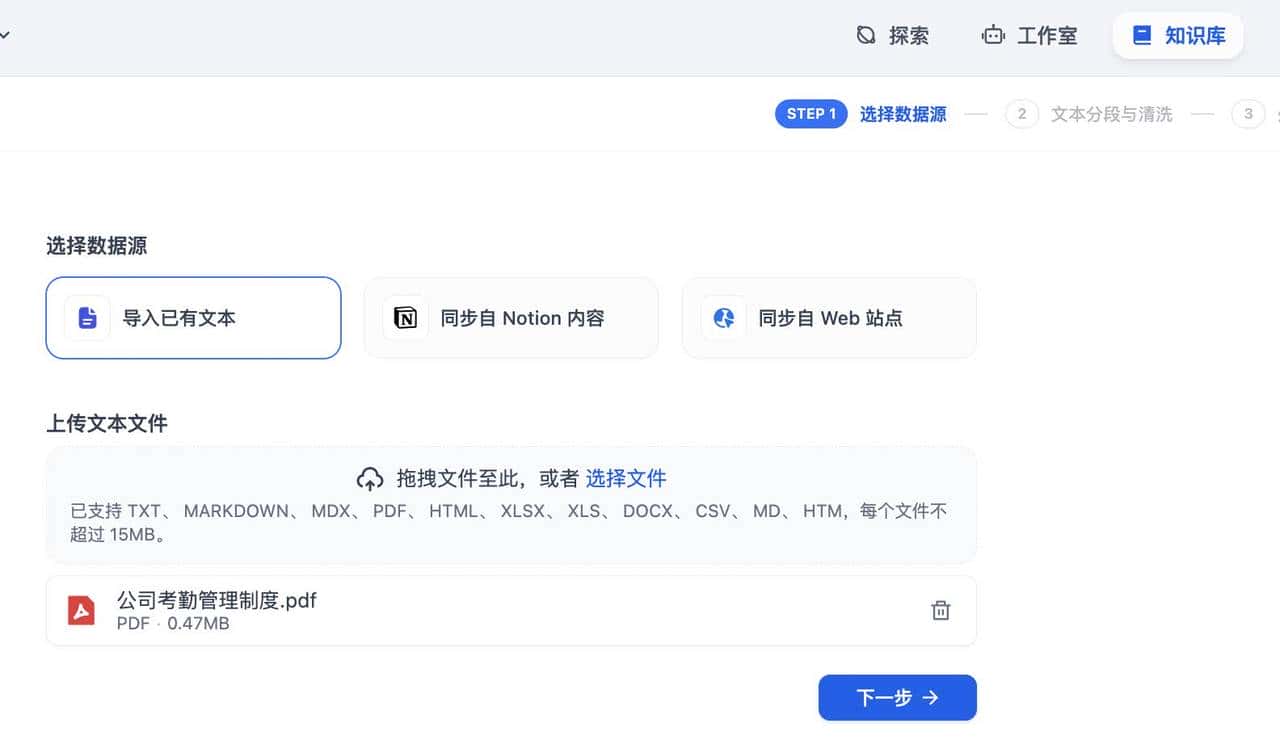The image size is (1280, 747).
Task: Open file picker via 选择文件 link
Action: (x=627, y=478)
